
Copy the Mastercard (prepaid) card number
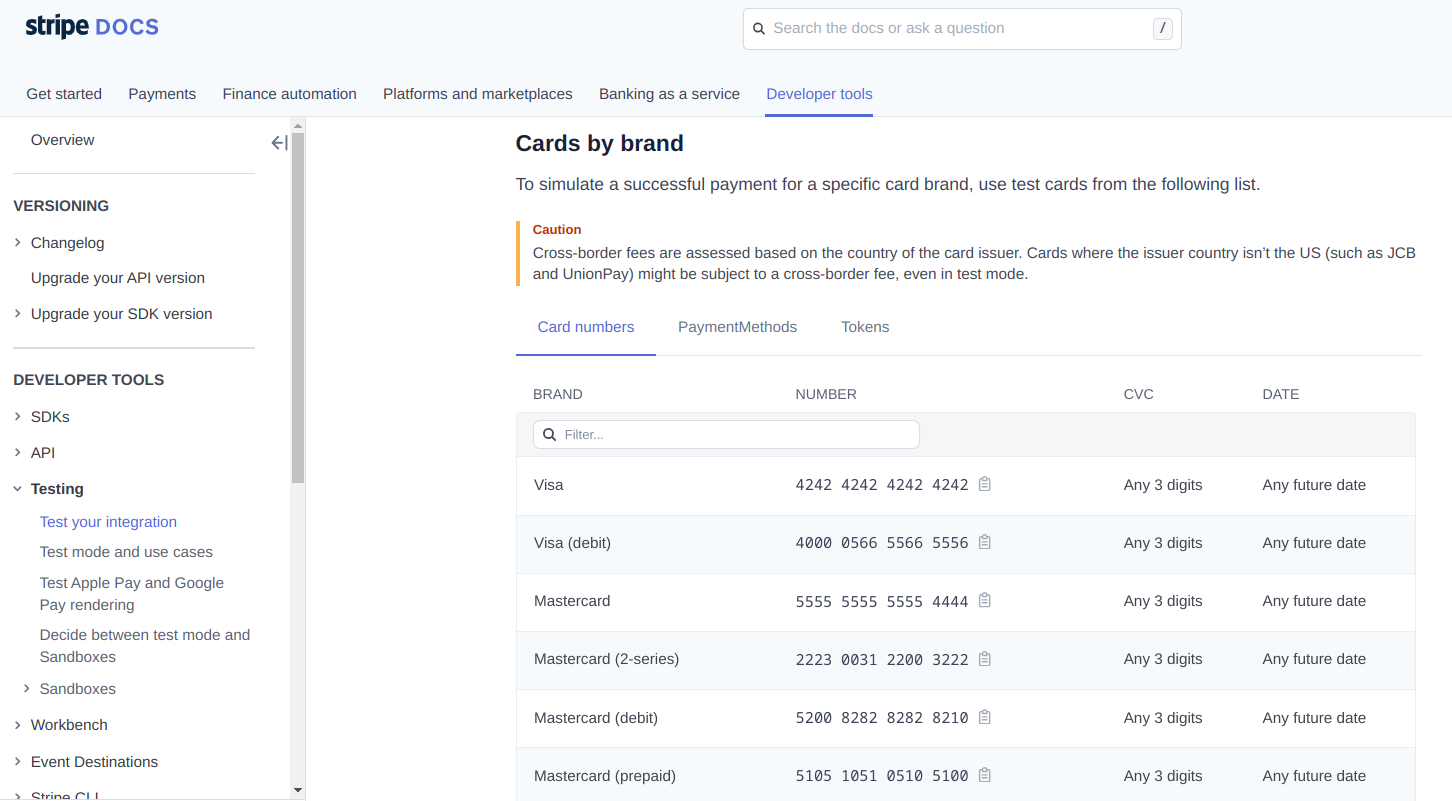coord(985,775)
